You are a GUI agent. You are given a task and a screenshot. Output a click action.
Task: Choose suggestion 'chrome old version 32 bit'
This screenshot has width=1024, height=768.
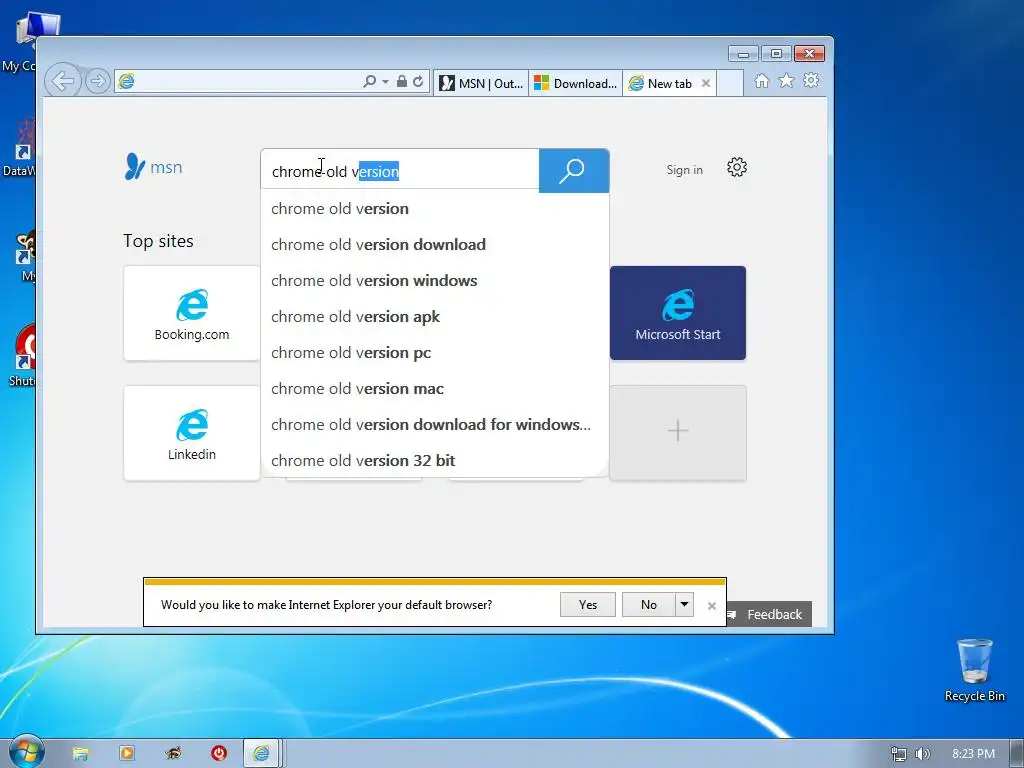click(435, 460)
